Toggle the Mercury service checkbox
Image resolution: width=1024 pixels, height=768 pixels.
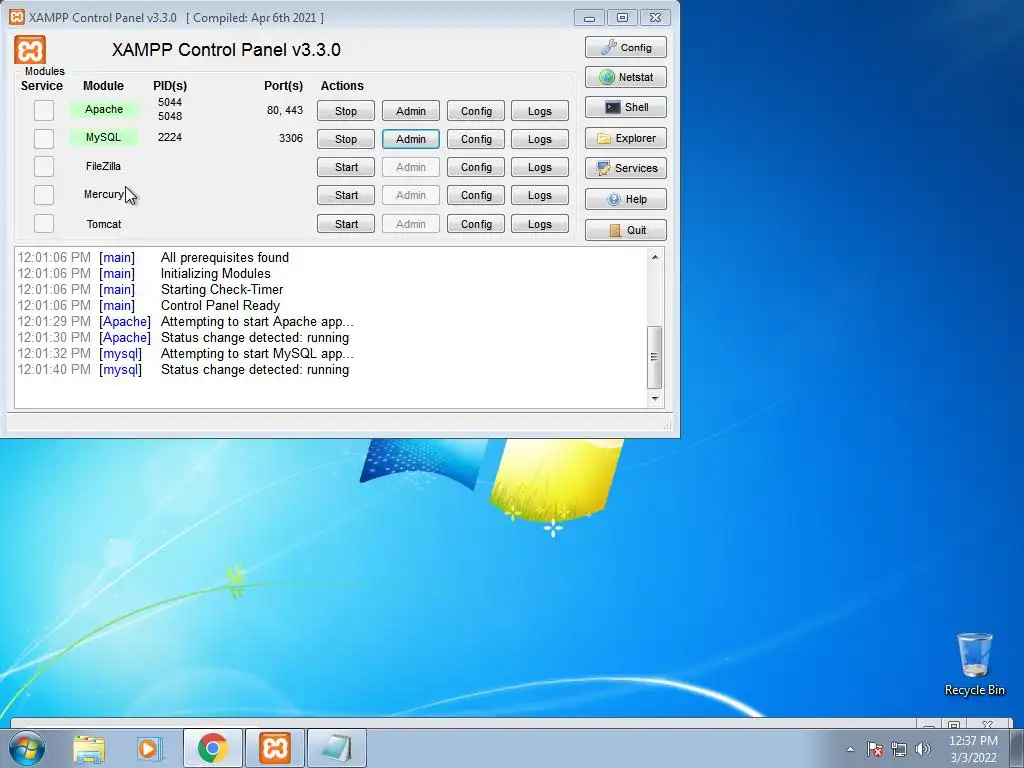44,195
